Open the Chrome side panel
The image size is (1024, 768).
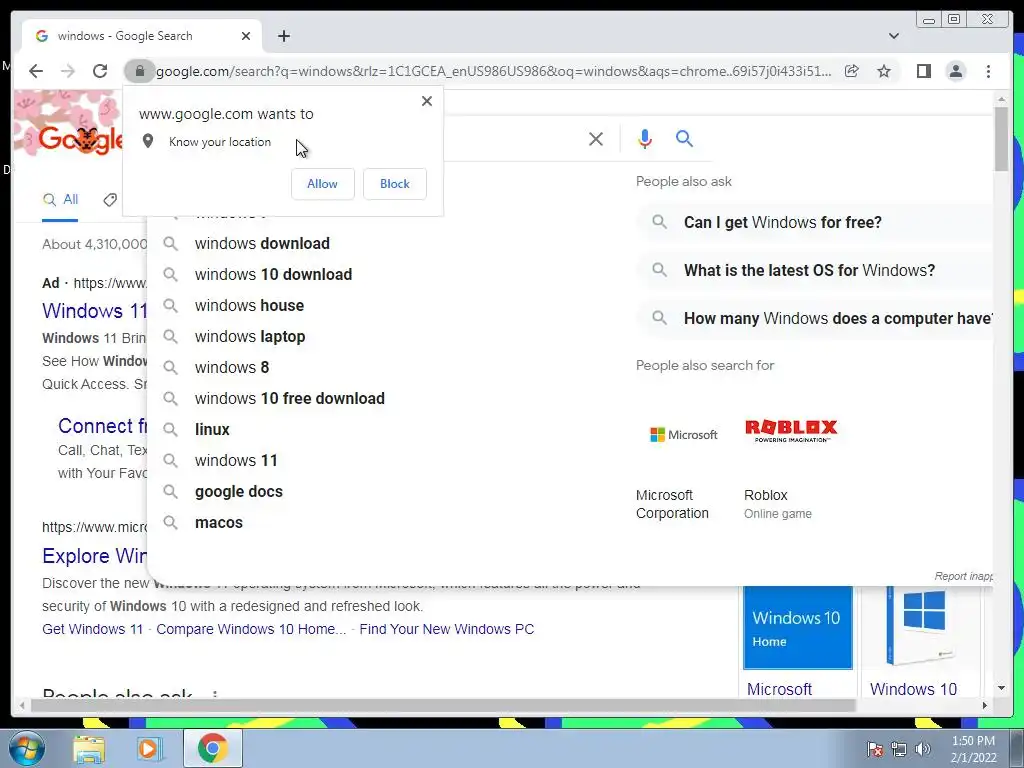923,71
